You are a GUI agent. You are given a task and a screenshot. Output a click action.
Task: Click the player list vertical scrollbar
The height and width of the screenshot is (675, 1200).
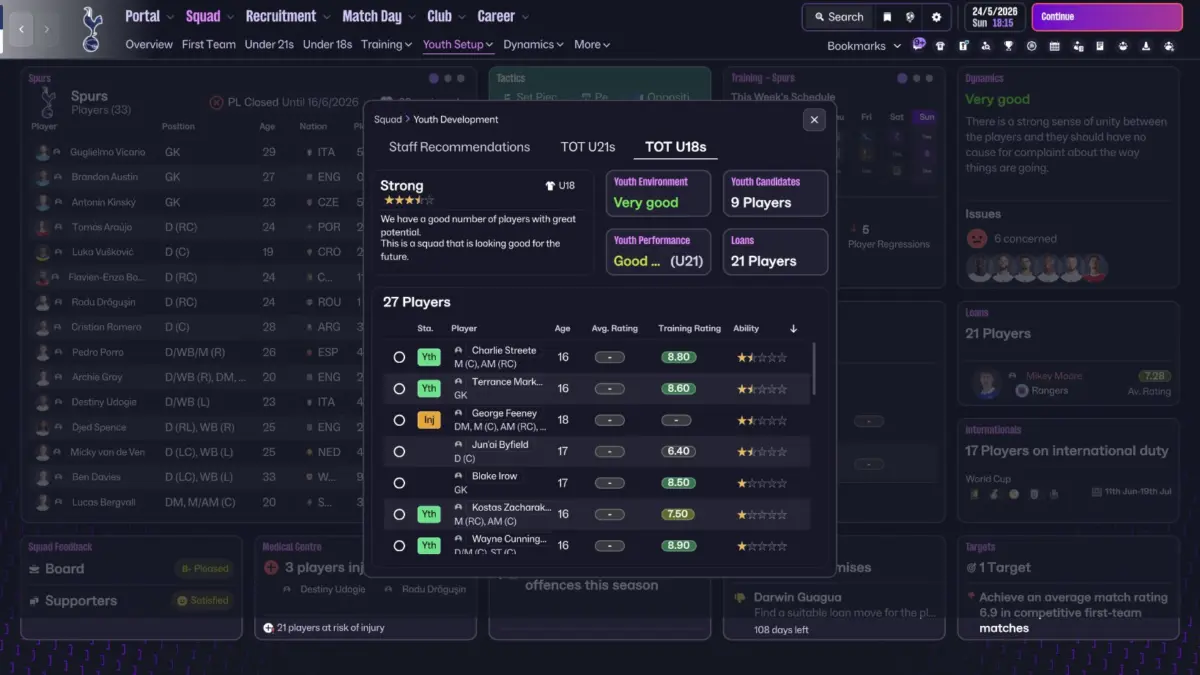tap(814, 368)
